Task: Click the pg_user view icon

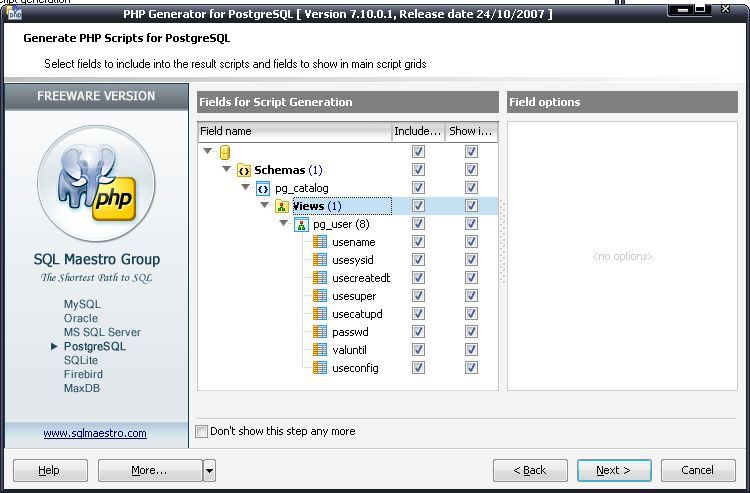Action: (x=301, y=224)
